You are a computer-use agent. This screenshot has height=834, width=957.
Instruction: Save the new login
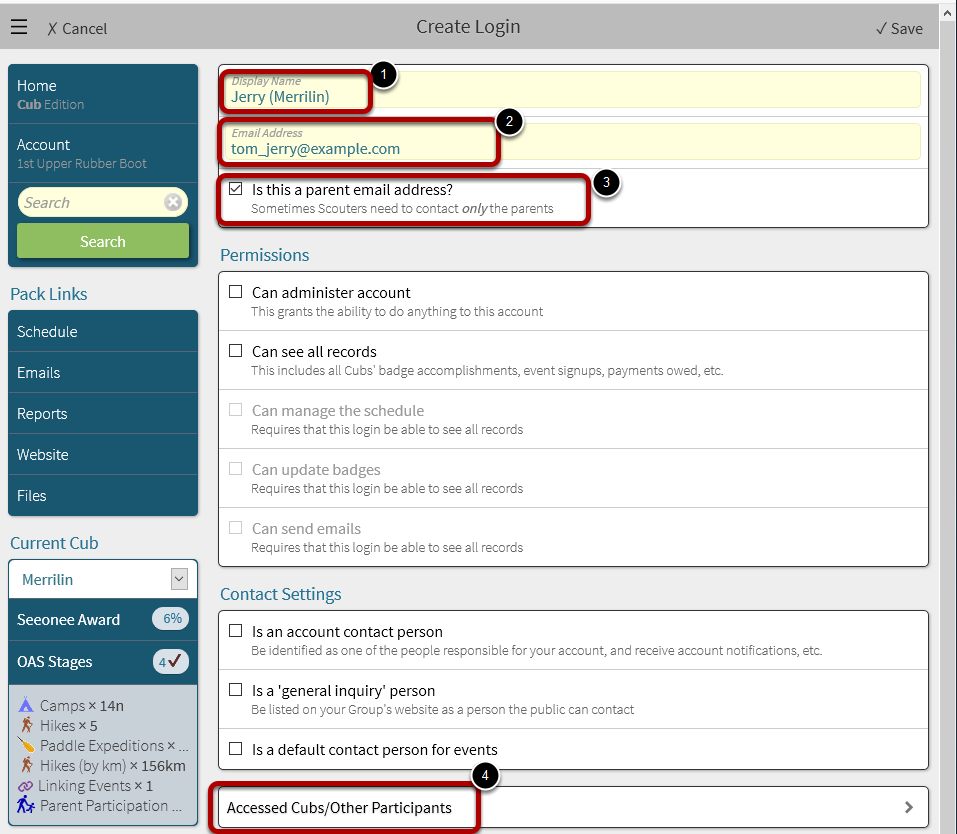coord(899,28)
